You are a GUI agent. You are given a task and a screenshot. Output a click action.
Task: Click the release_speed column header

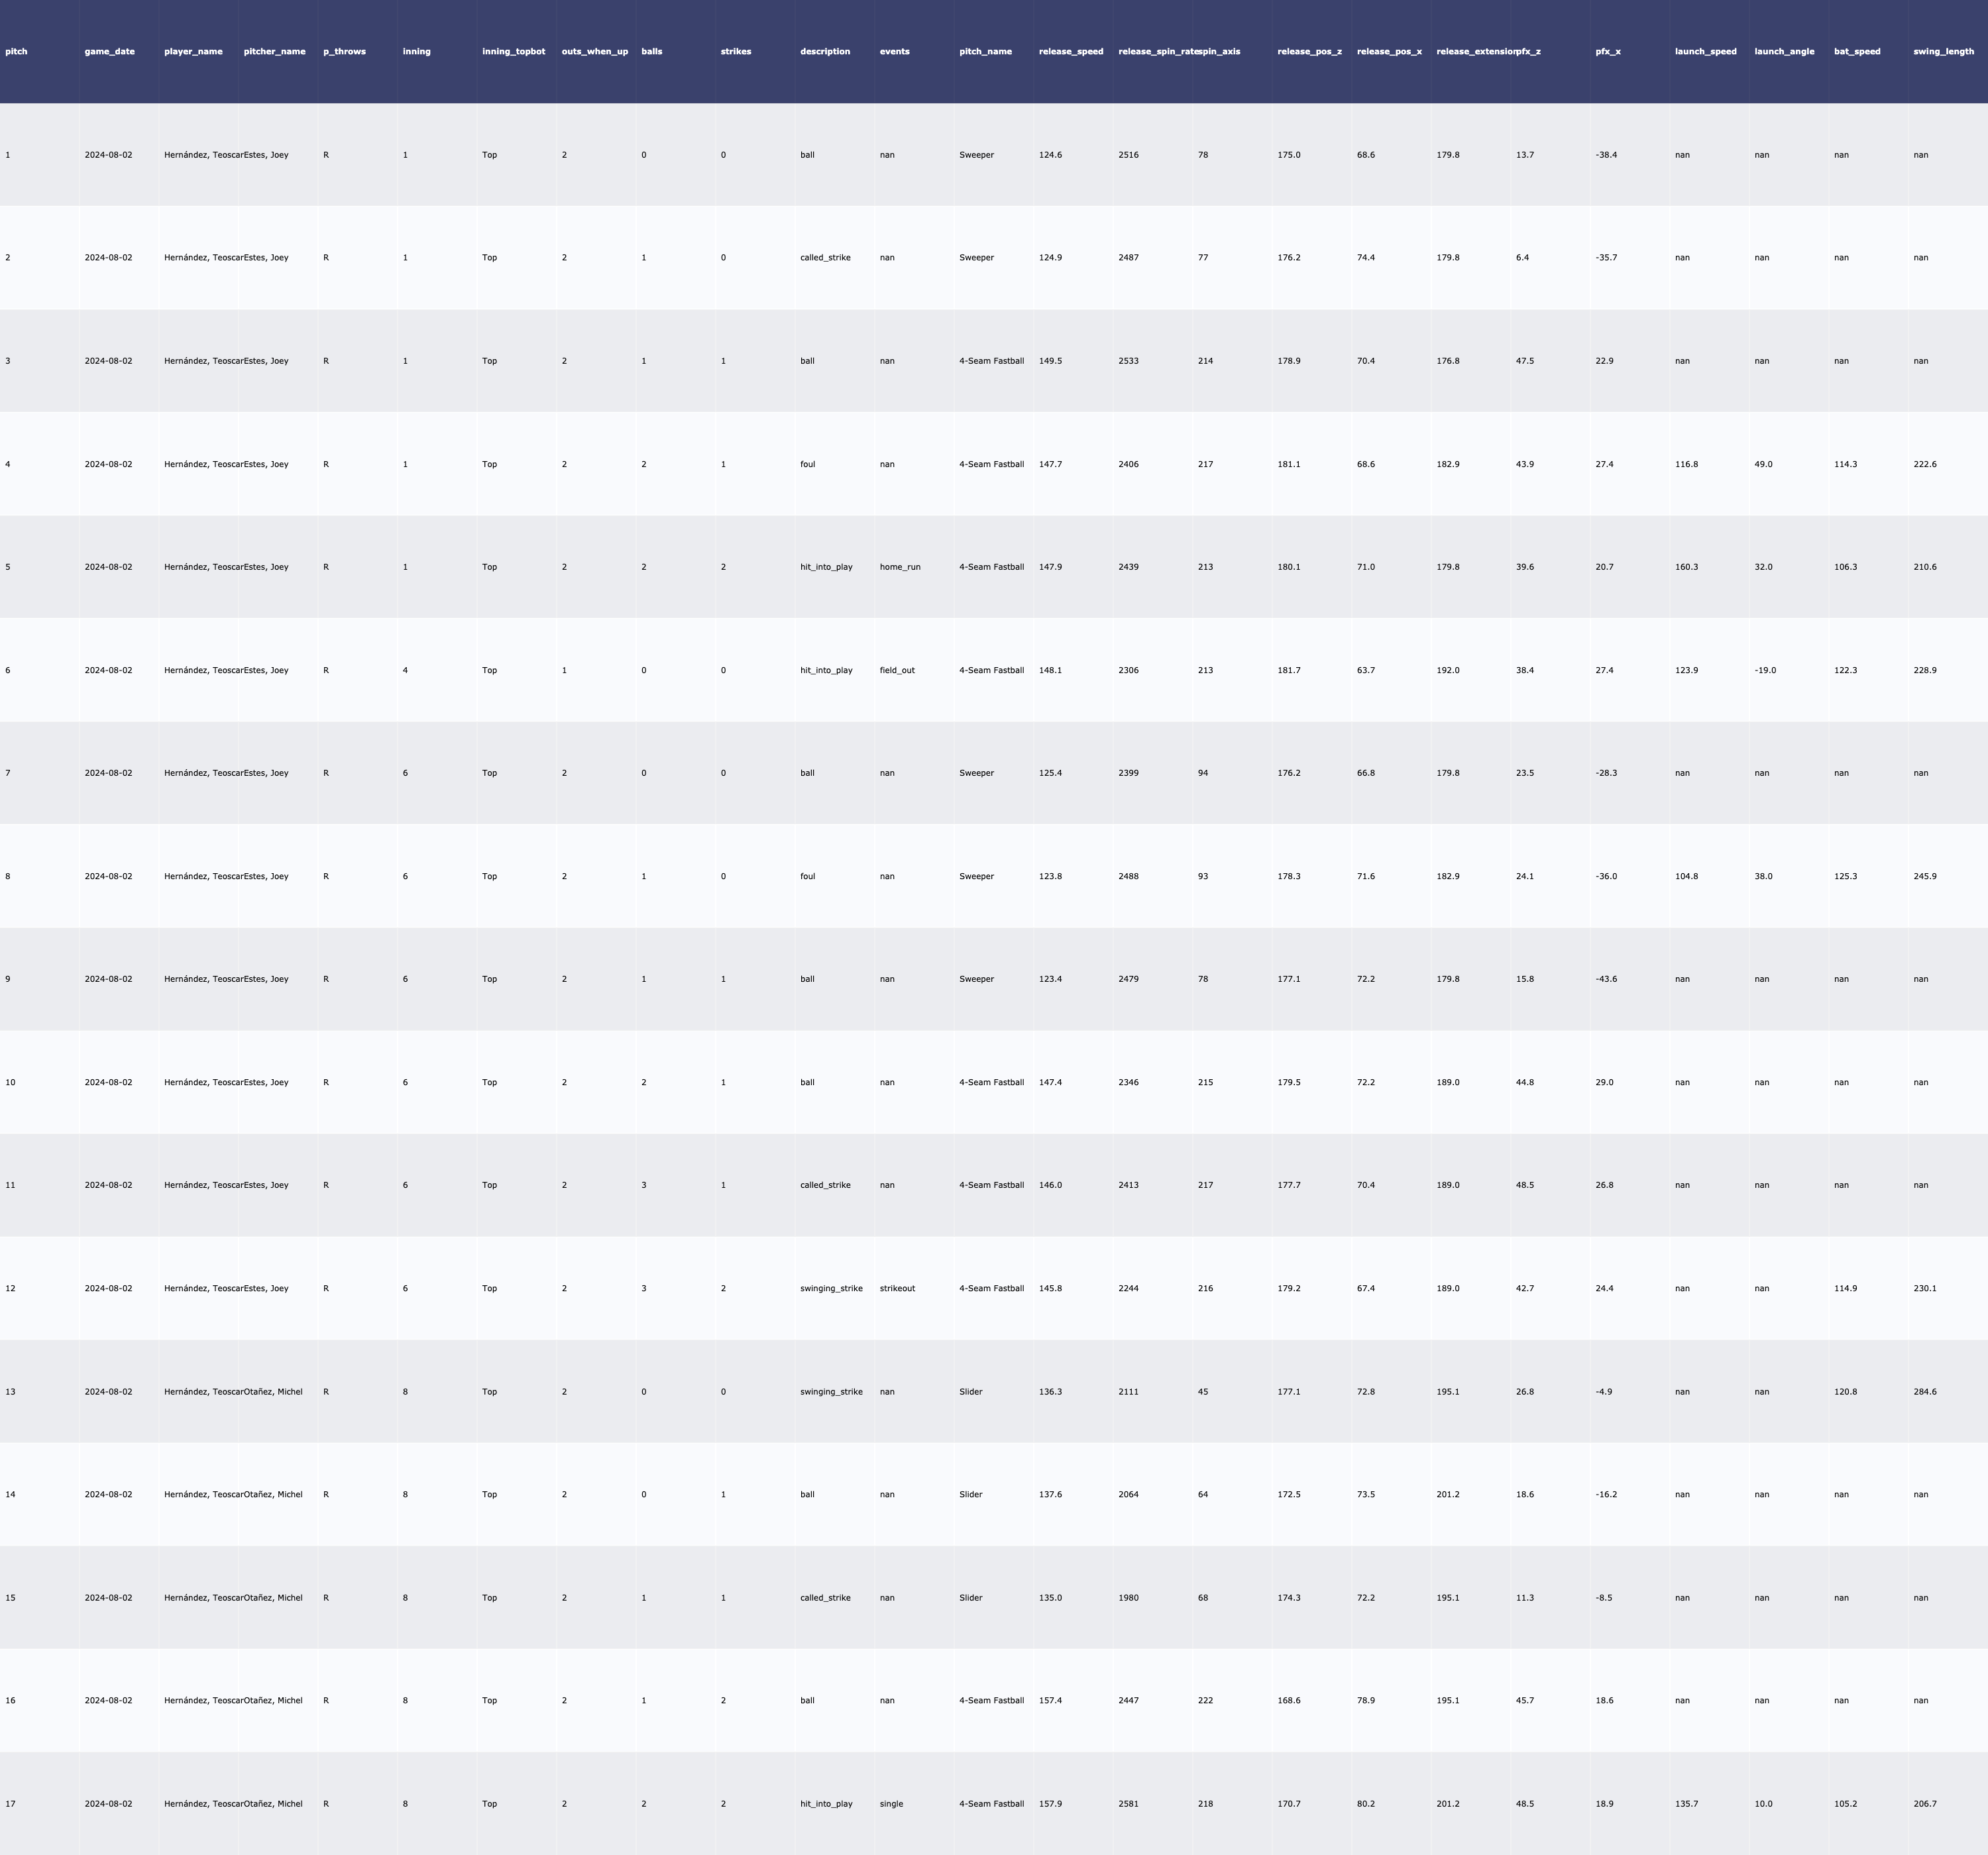tap(1071, 51)
